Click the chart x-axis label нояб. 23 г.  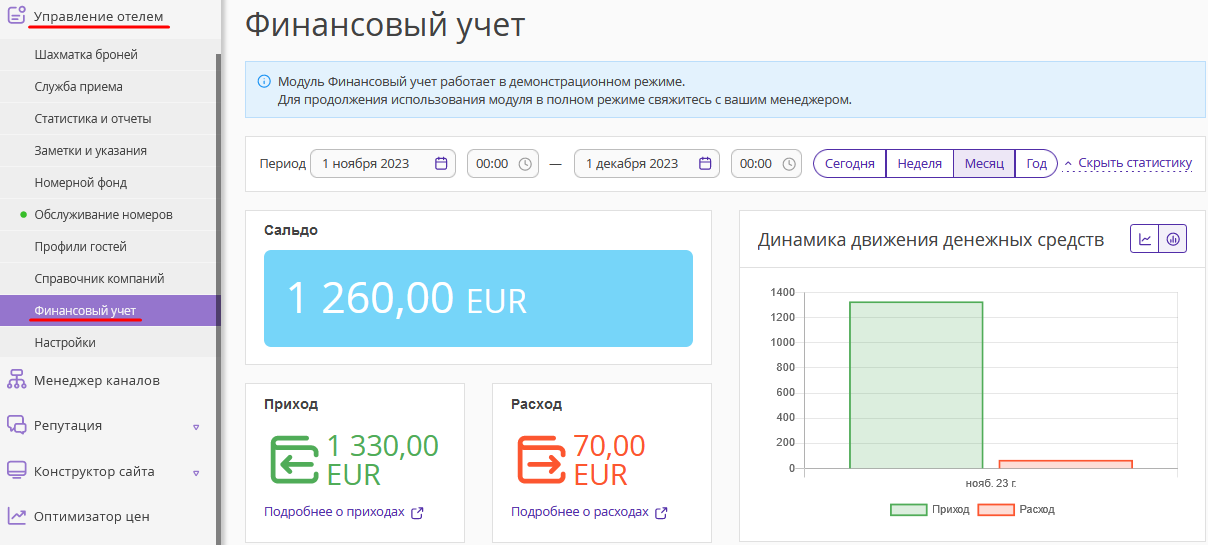point(991,484)
